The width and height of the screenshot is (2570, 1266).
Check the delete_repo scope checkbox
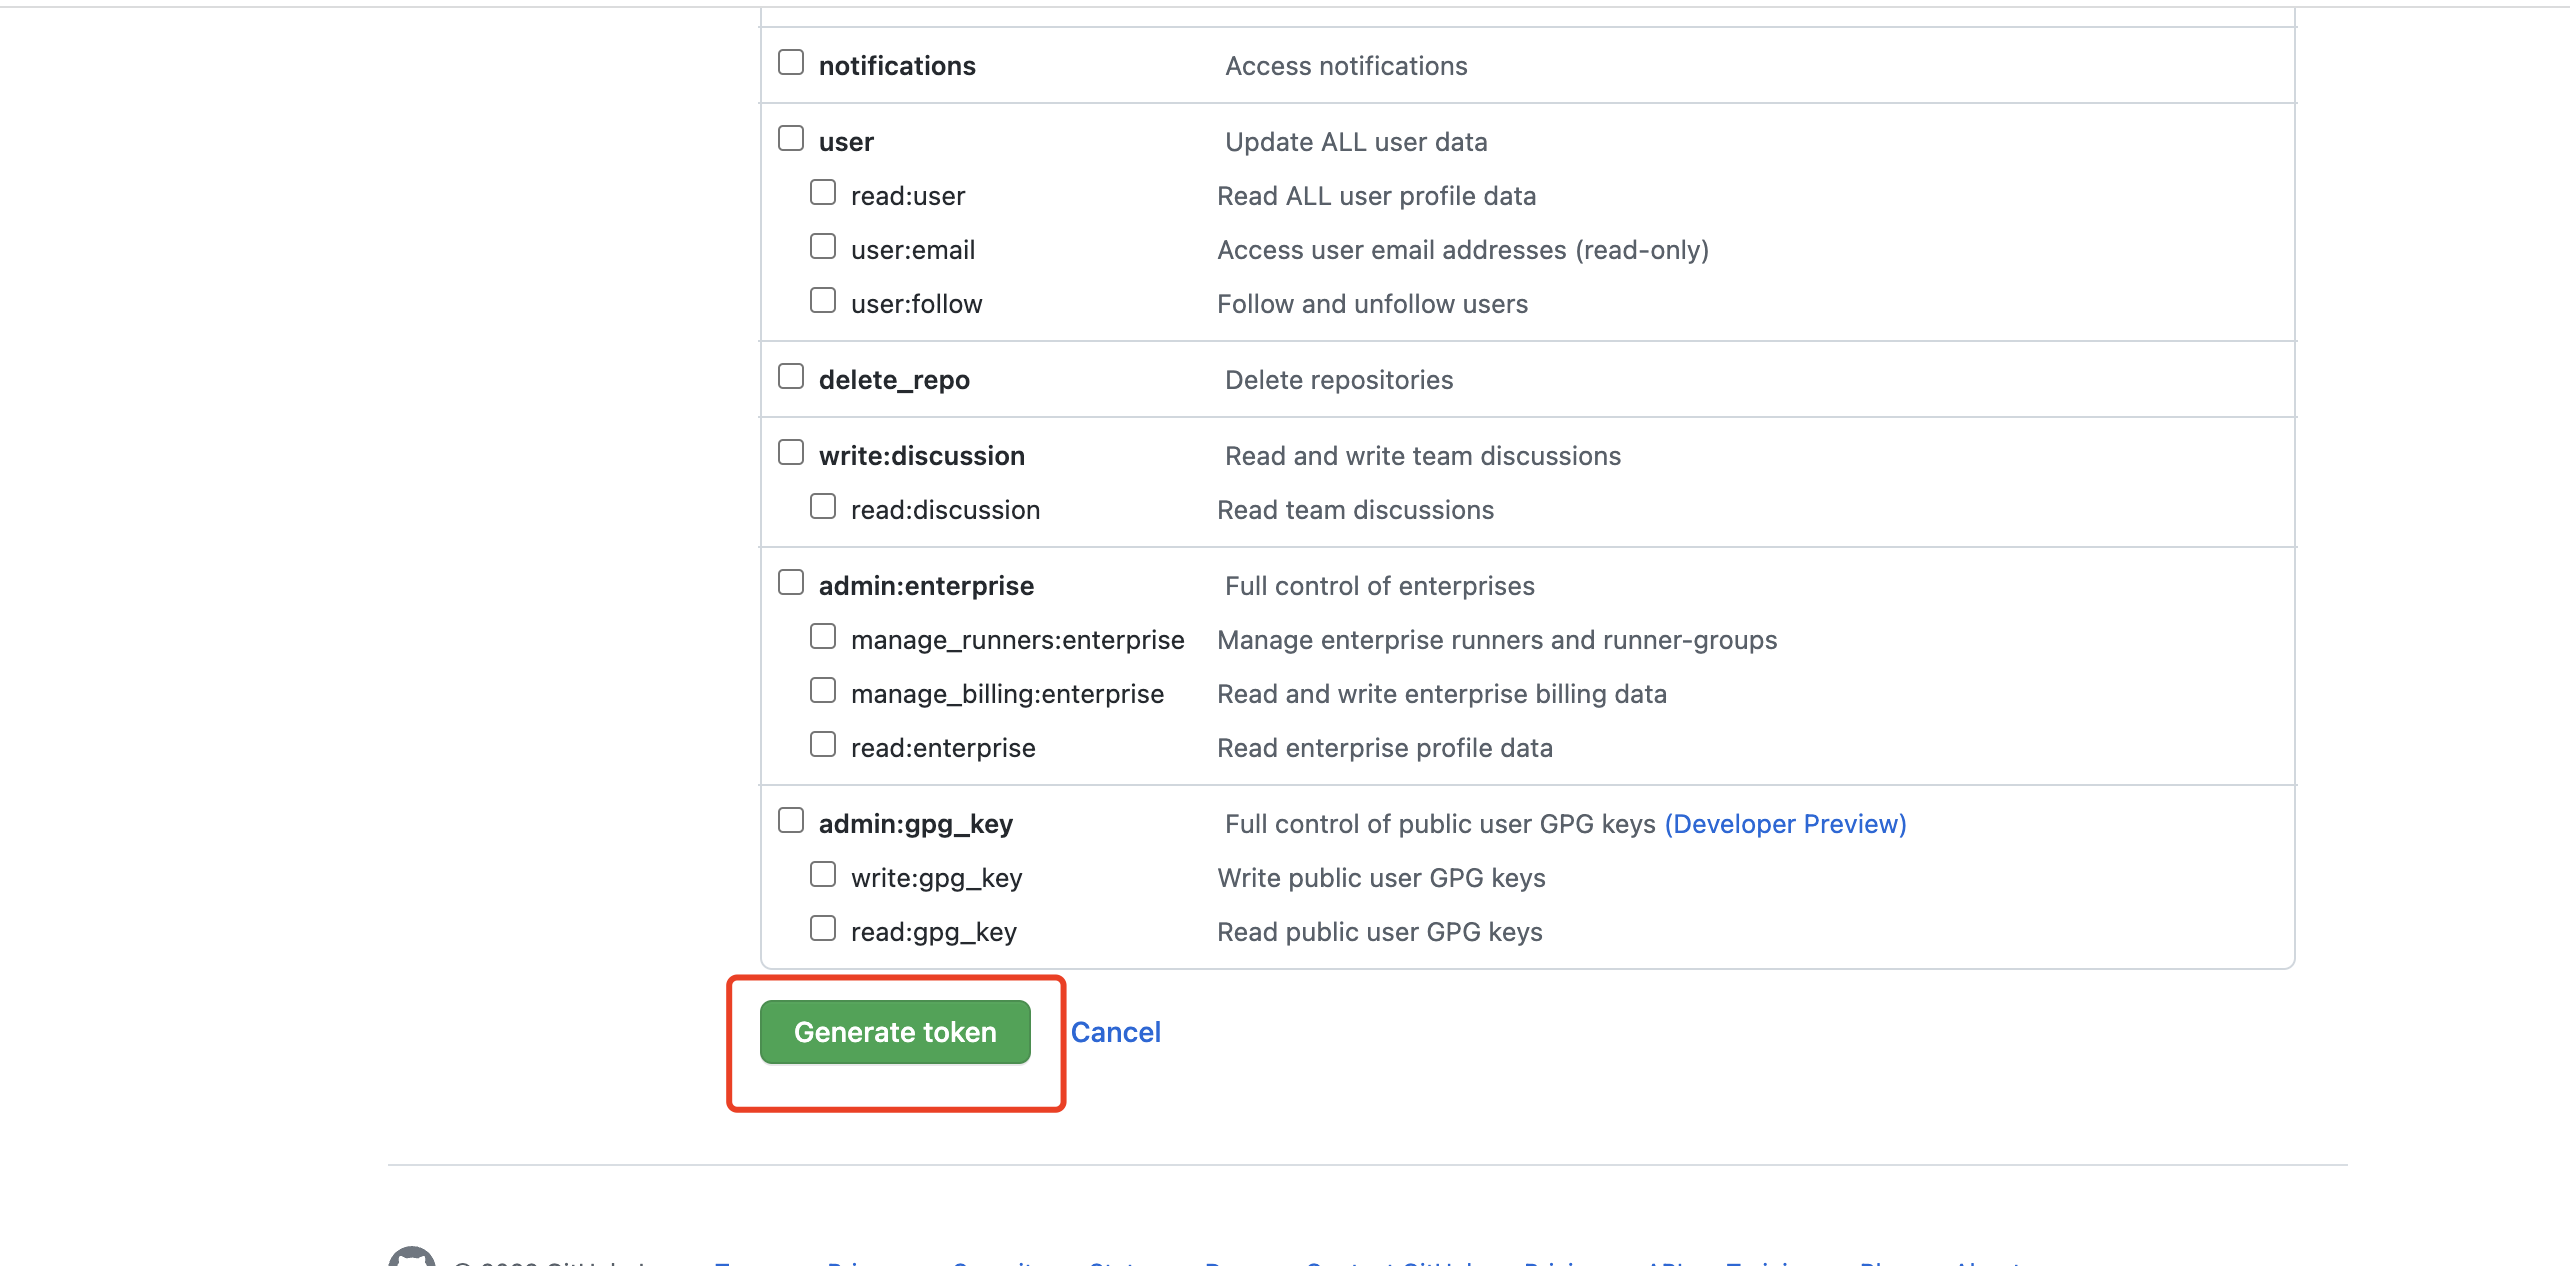[x=791, y=377]
